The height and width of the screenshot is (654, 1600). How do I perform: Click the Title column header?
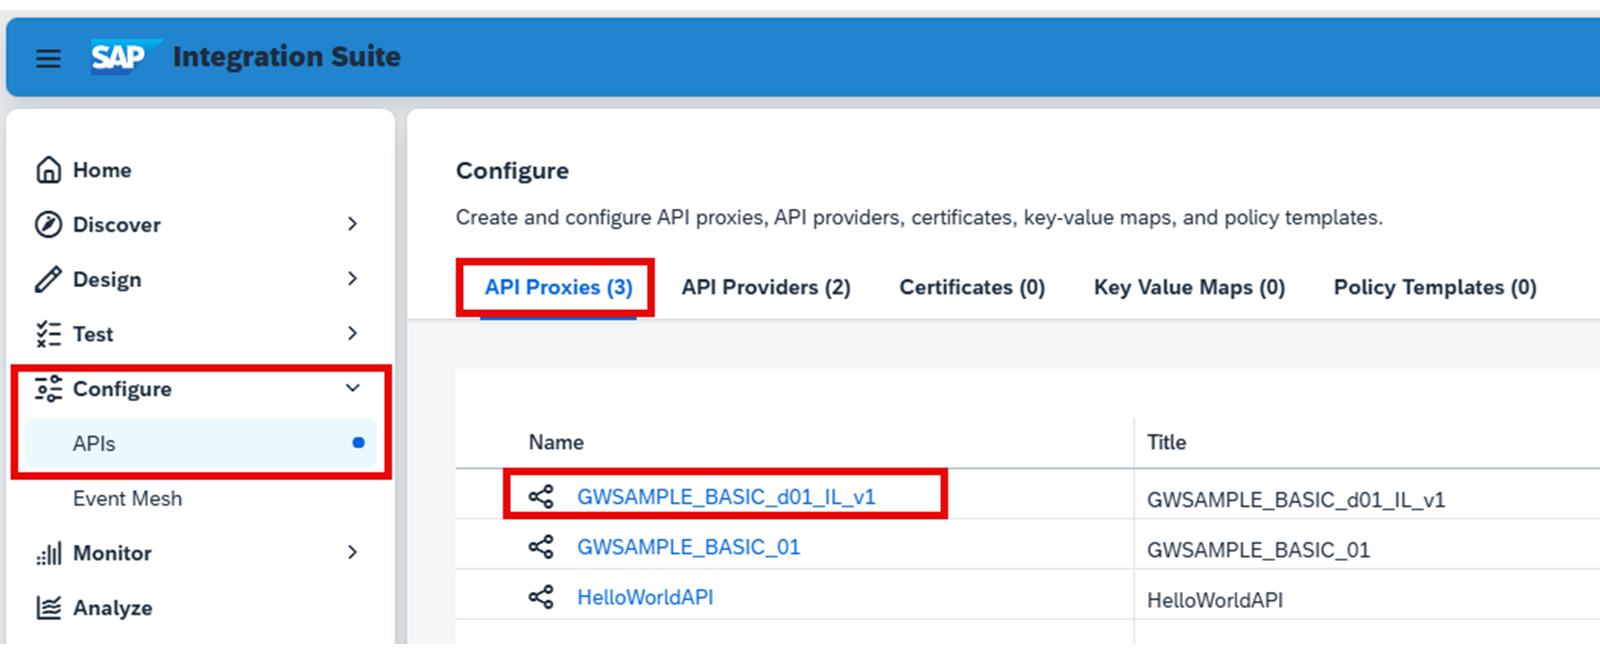(x=1166, y=442)
